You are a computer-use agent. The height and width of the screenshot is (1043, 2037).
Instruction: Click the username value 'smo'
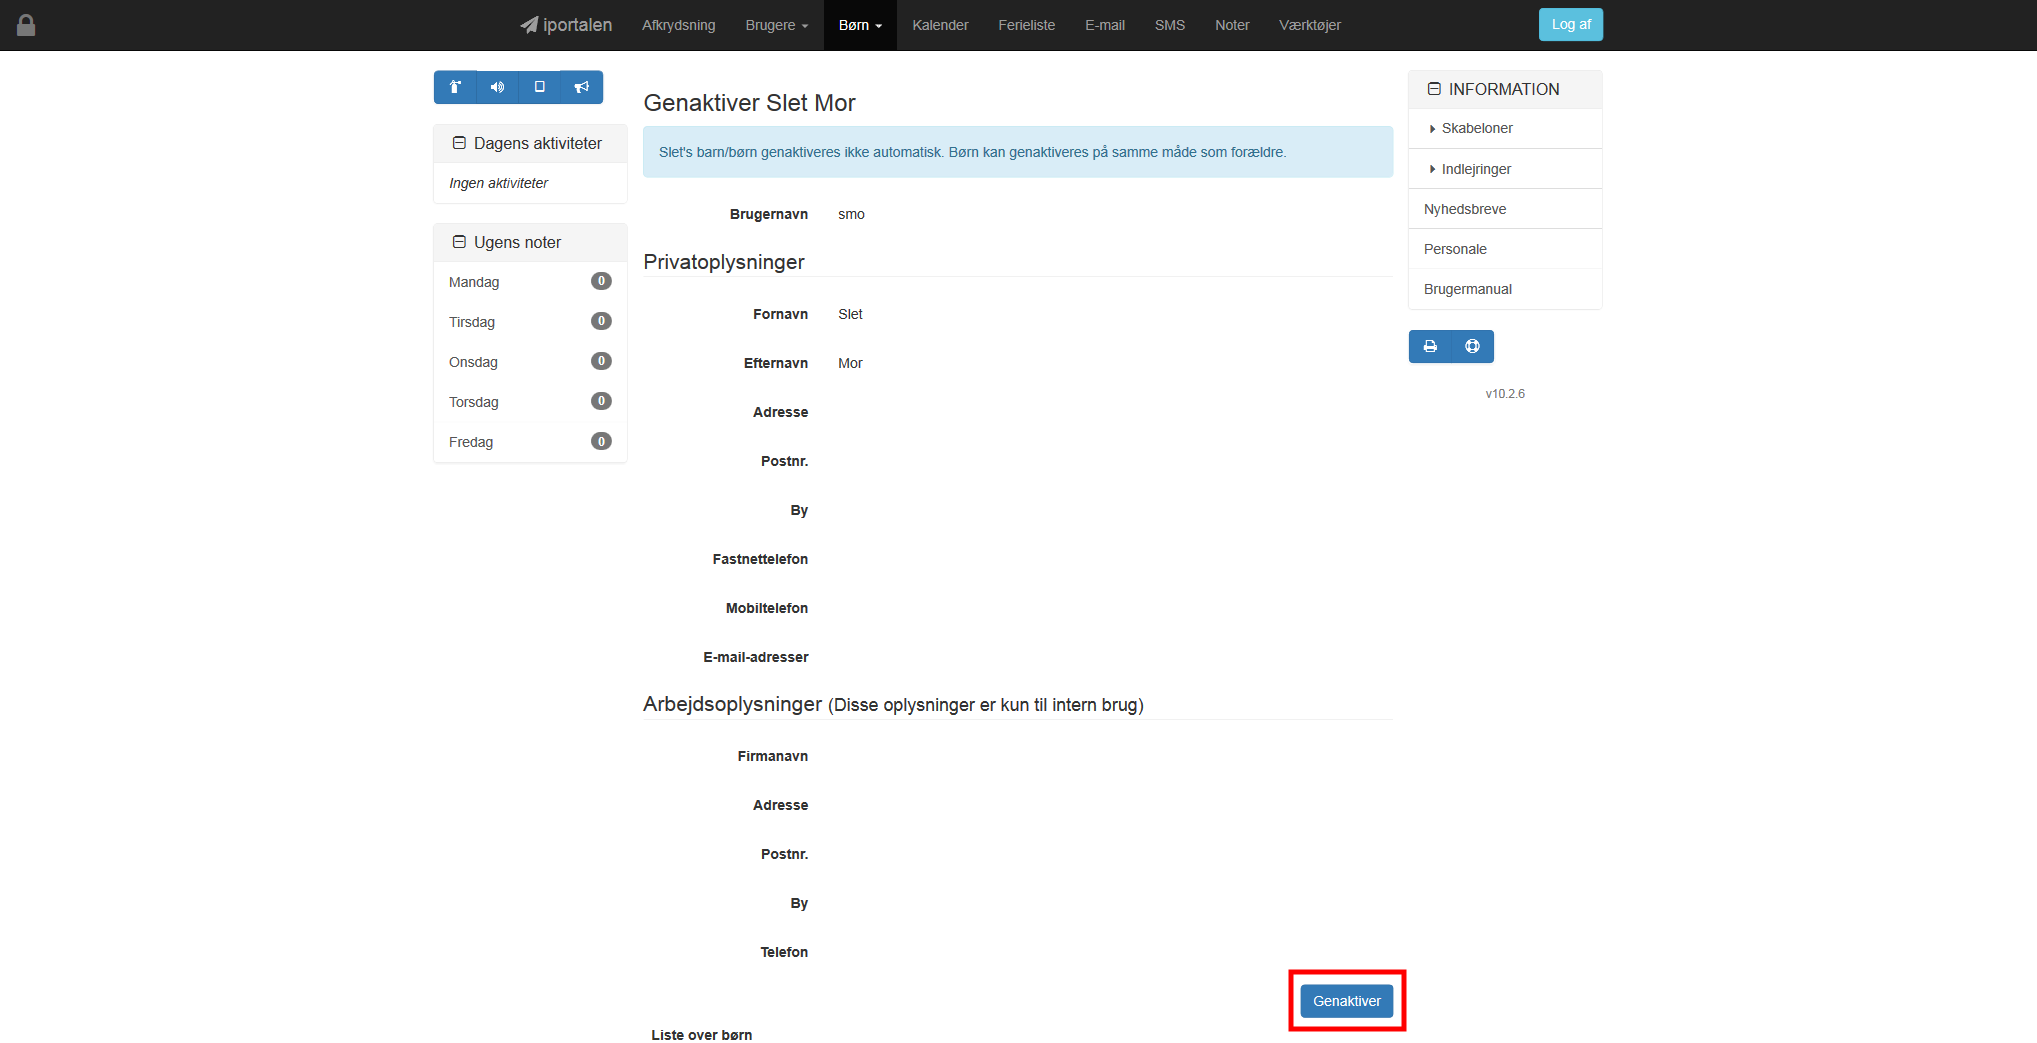(x=851, y=214)
